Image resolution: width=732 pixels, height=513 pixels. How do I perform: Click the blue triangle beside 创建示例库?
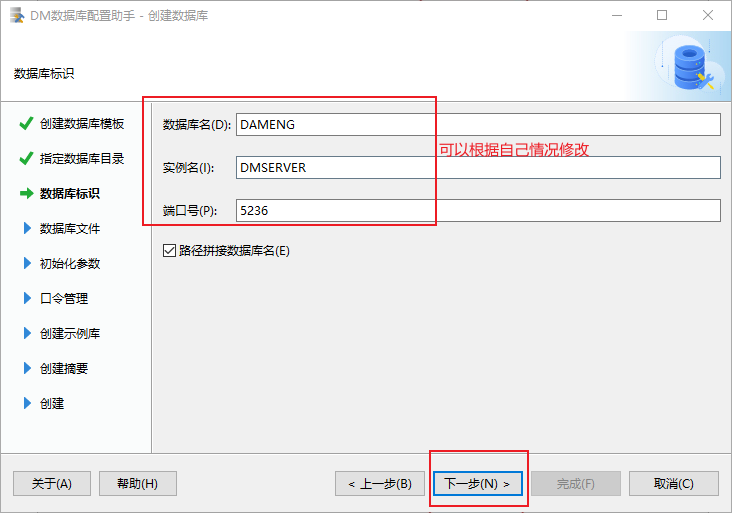pyautogui.click(x=27, y=333)
